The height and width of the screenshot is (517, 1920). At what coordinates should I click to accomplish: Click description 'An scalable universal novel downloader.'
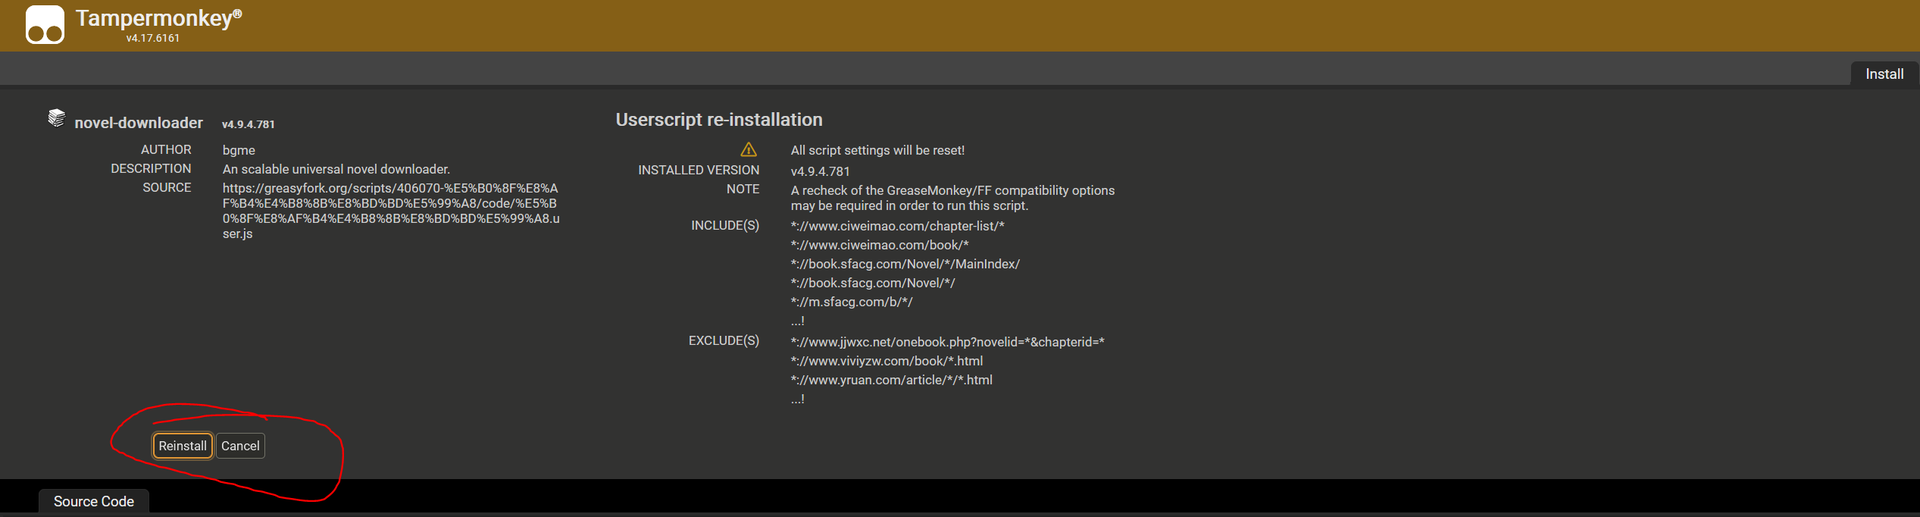coord(336,169)
